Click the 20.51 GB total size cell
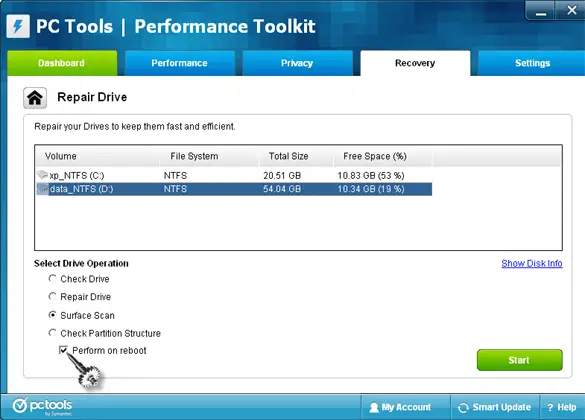 [282, 175]
